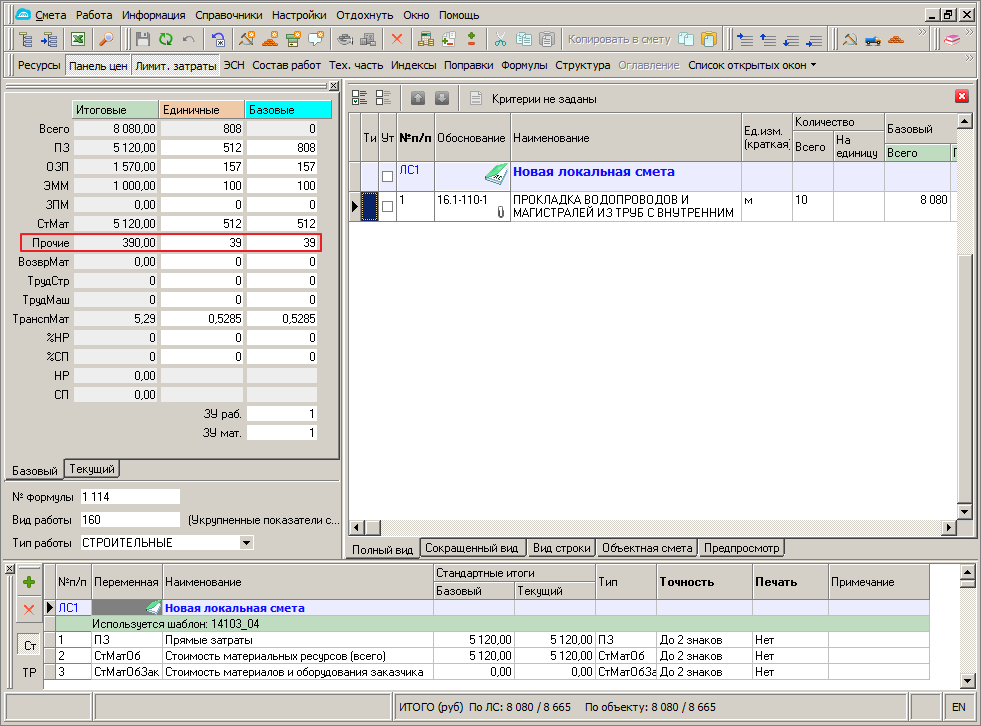
Task: Tick the checkbox in ЛС1 row
Action: [x=387, y=176]
